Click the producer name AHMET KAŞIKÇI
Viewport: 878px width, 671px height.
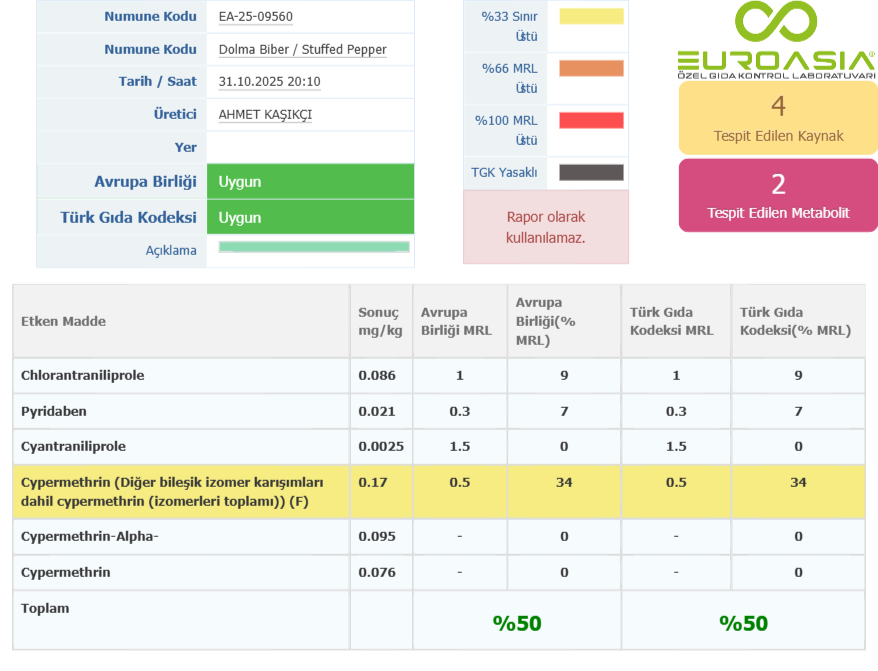click(265, 114)
